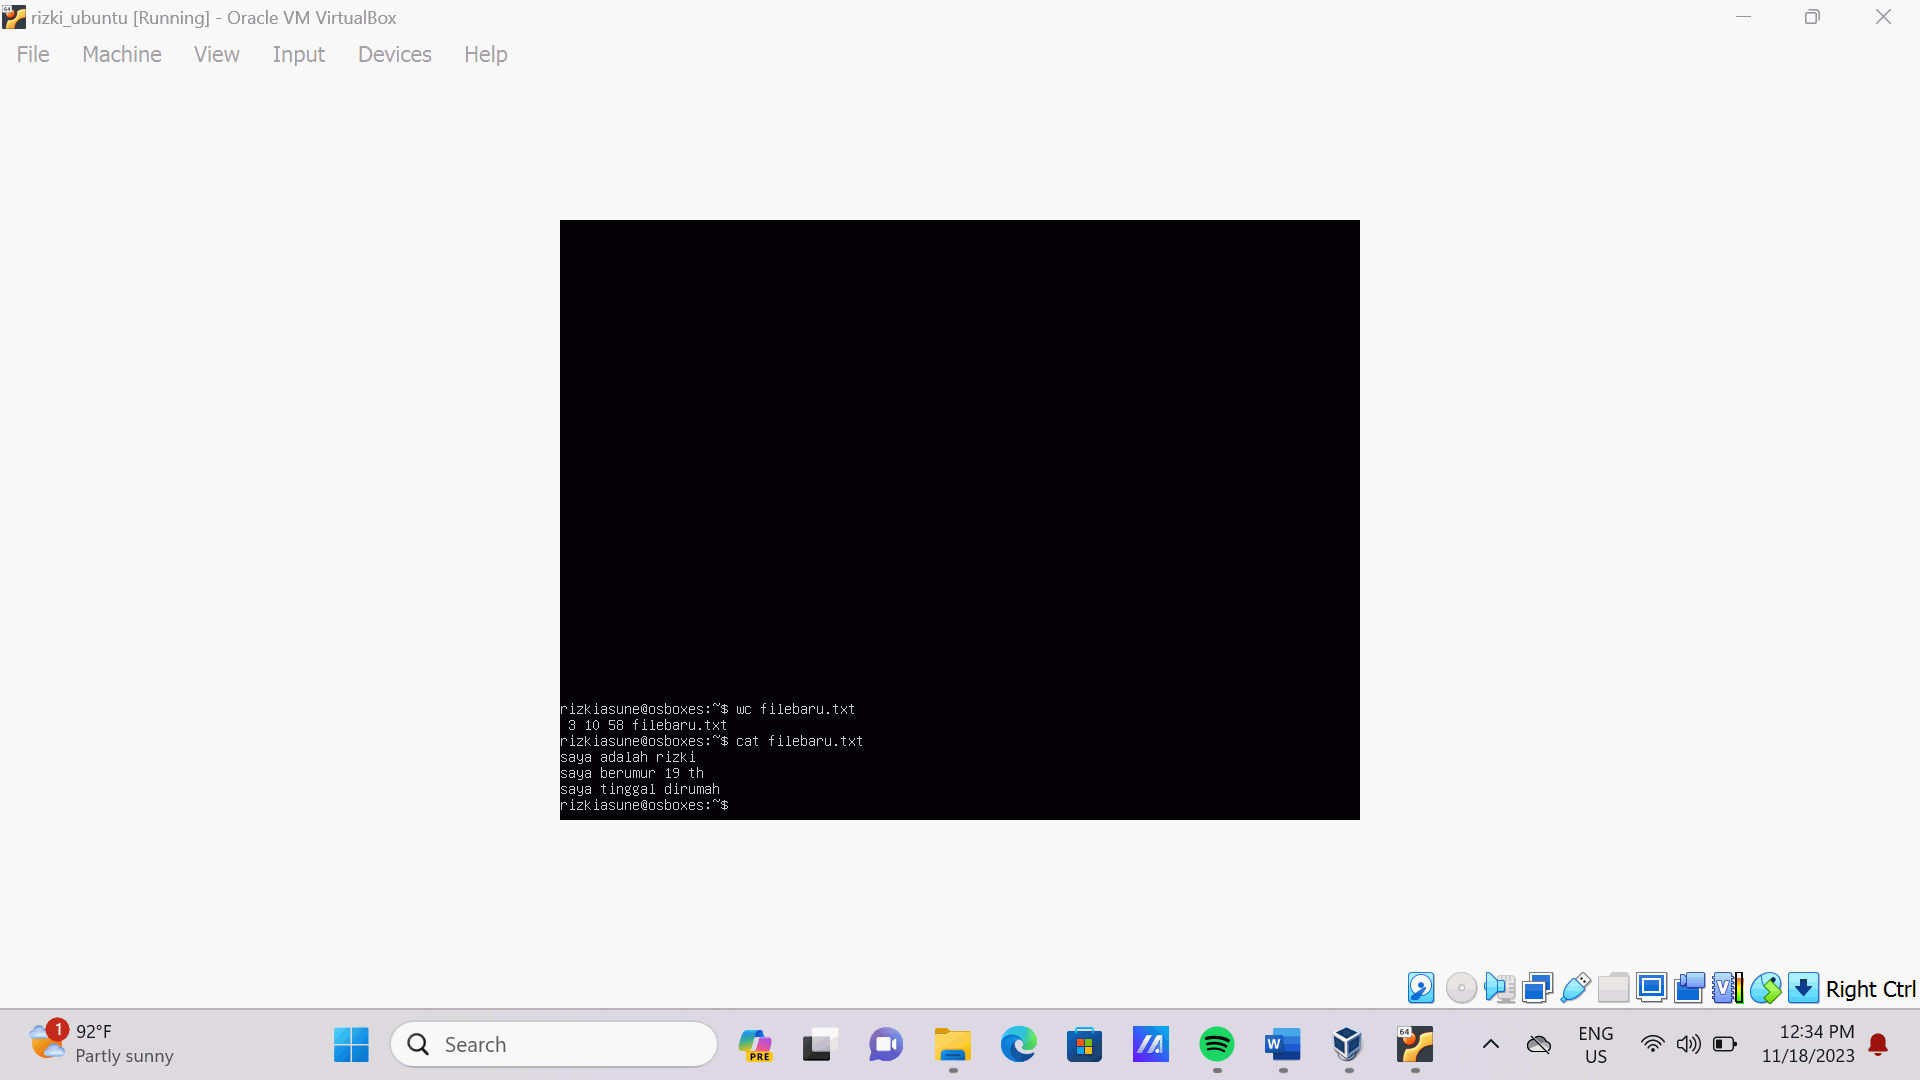Select the running VM taskbar icon
The width and height of the screenshot is (1920, 1080).
pos(1415,1045)
